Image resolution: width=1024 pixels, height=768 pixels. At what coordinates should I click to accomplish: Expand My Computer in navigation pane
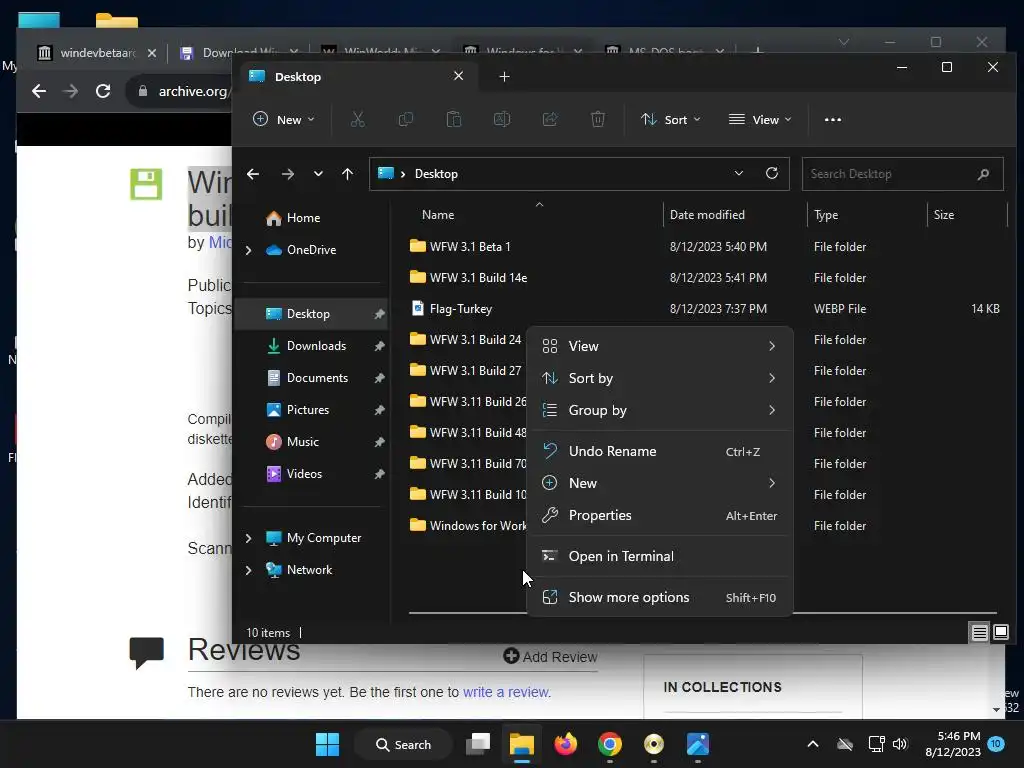[248, 538]
